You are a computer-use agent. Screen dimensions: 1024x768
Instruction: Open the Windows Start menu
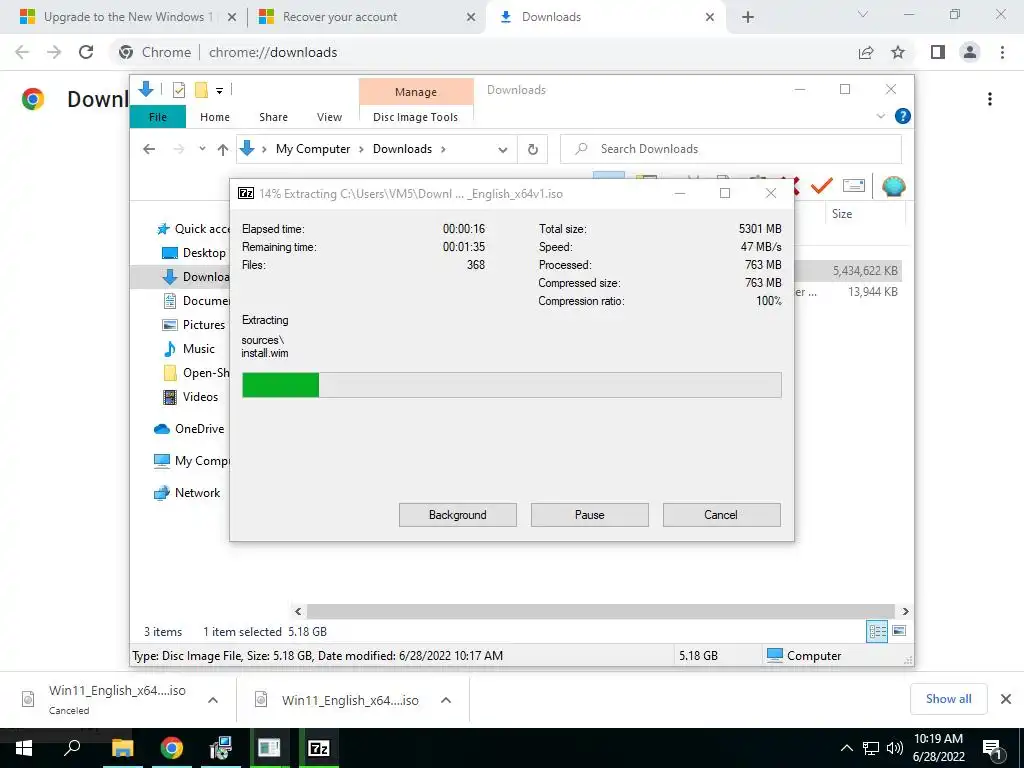[24, 748]
